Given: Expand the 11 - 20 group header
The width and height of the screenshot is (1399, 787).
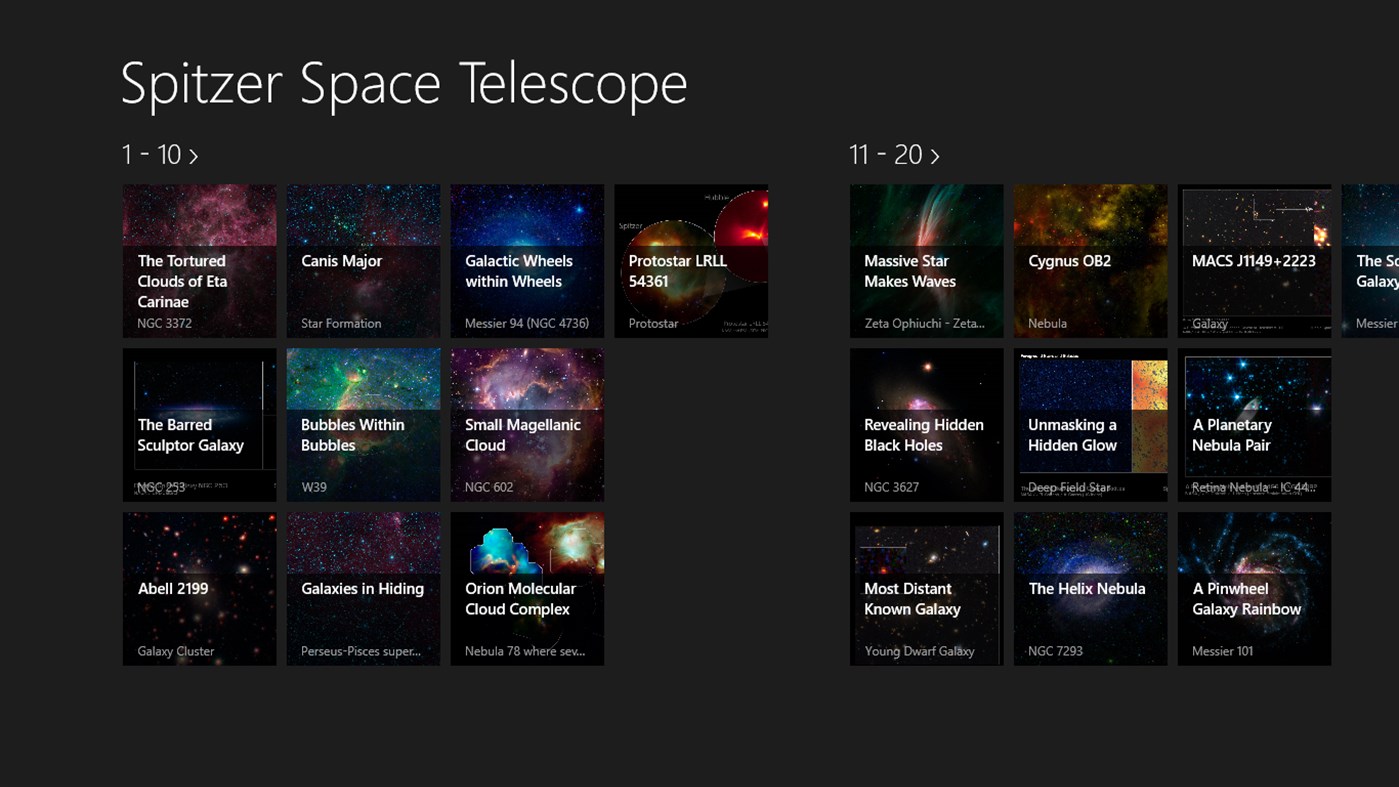Looking at the screenshot, I should (x=895, y=154).
